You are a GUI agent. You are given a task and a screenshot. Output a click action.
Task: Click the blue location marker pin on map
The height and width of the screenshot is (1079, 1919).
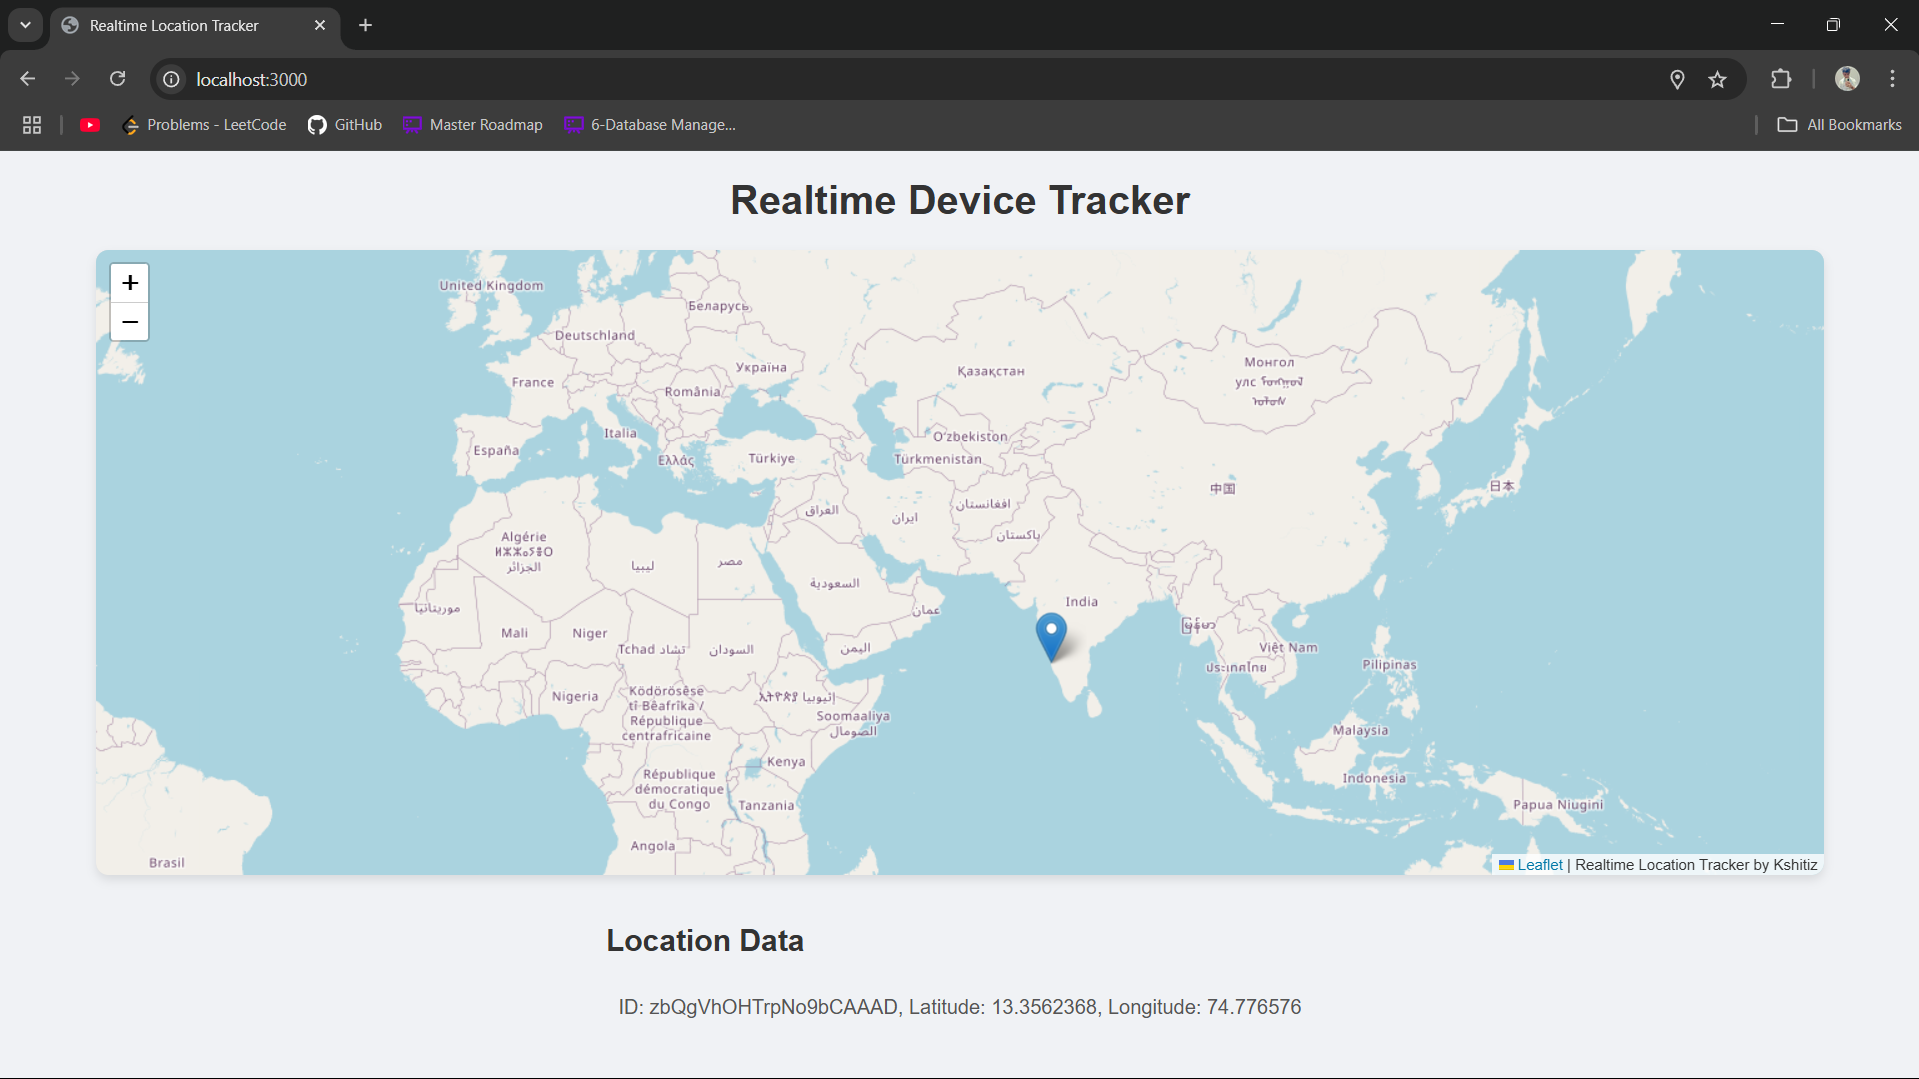(1051, 635)
